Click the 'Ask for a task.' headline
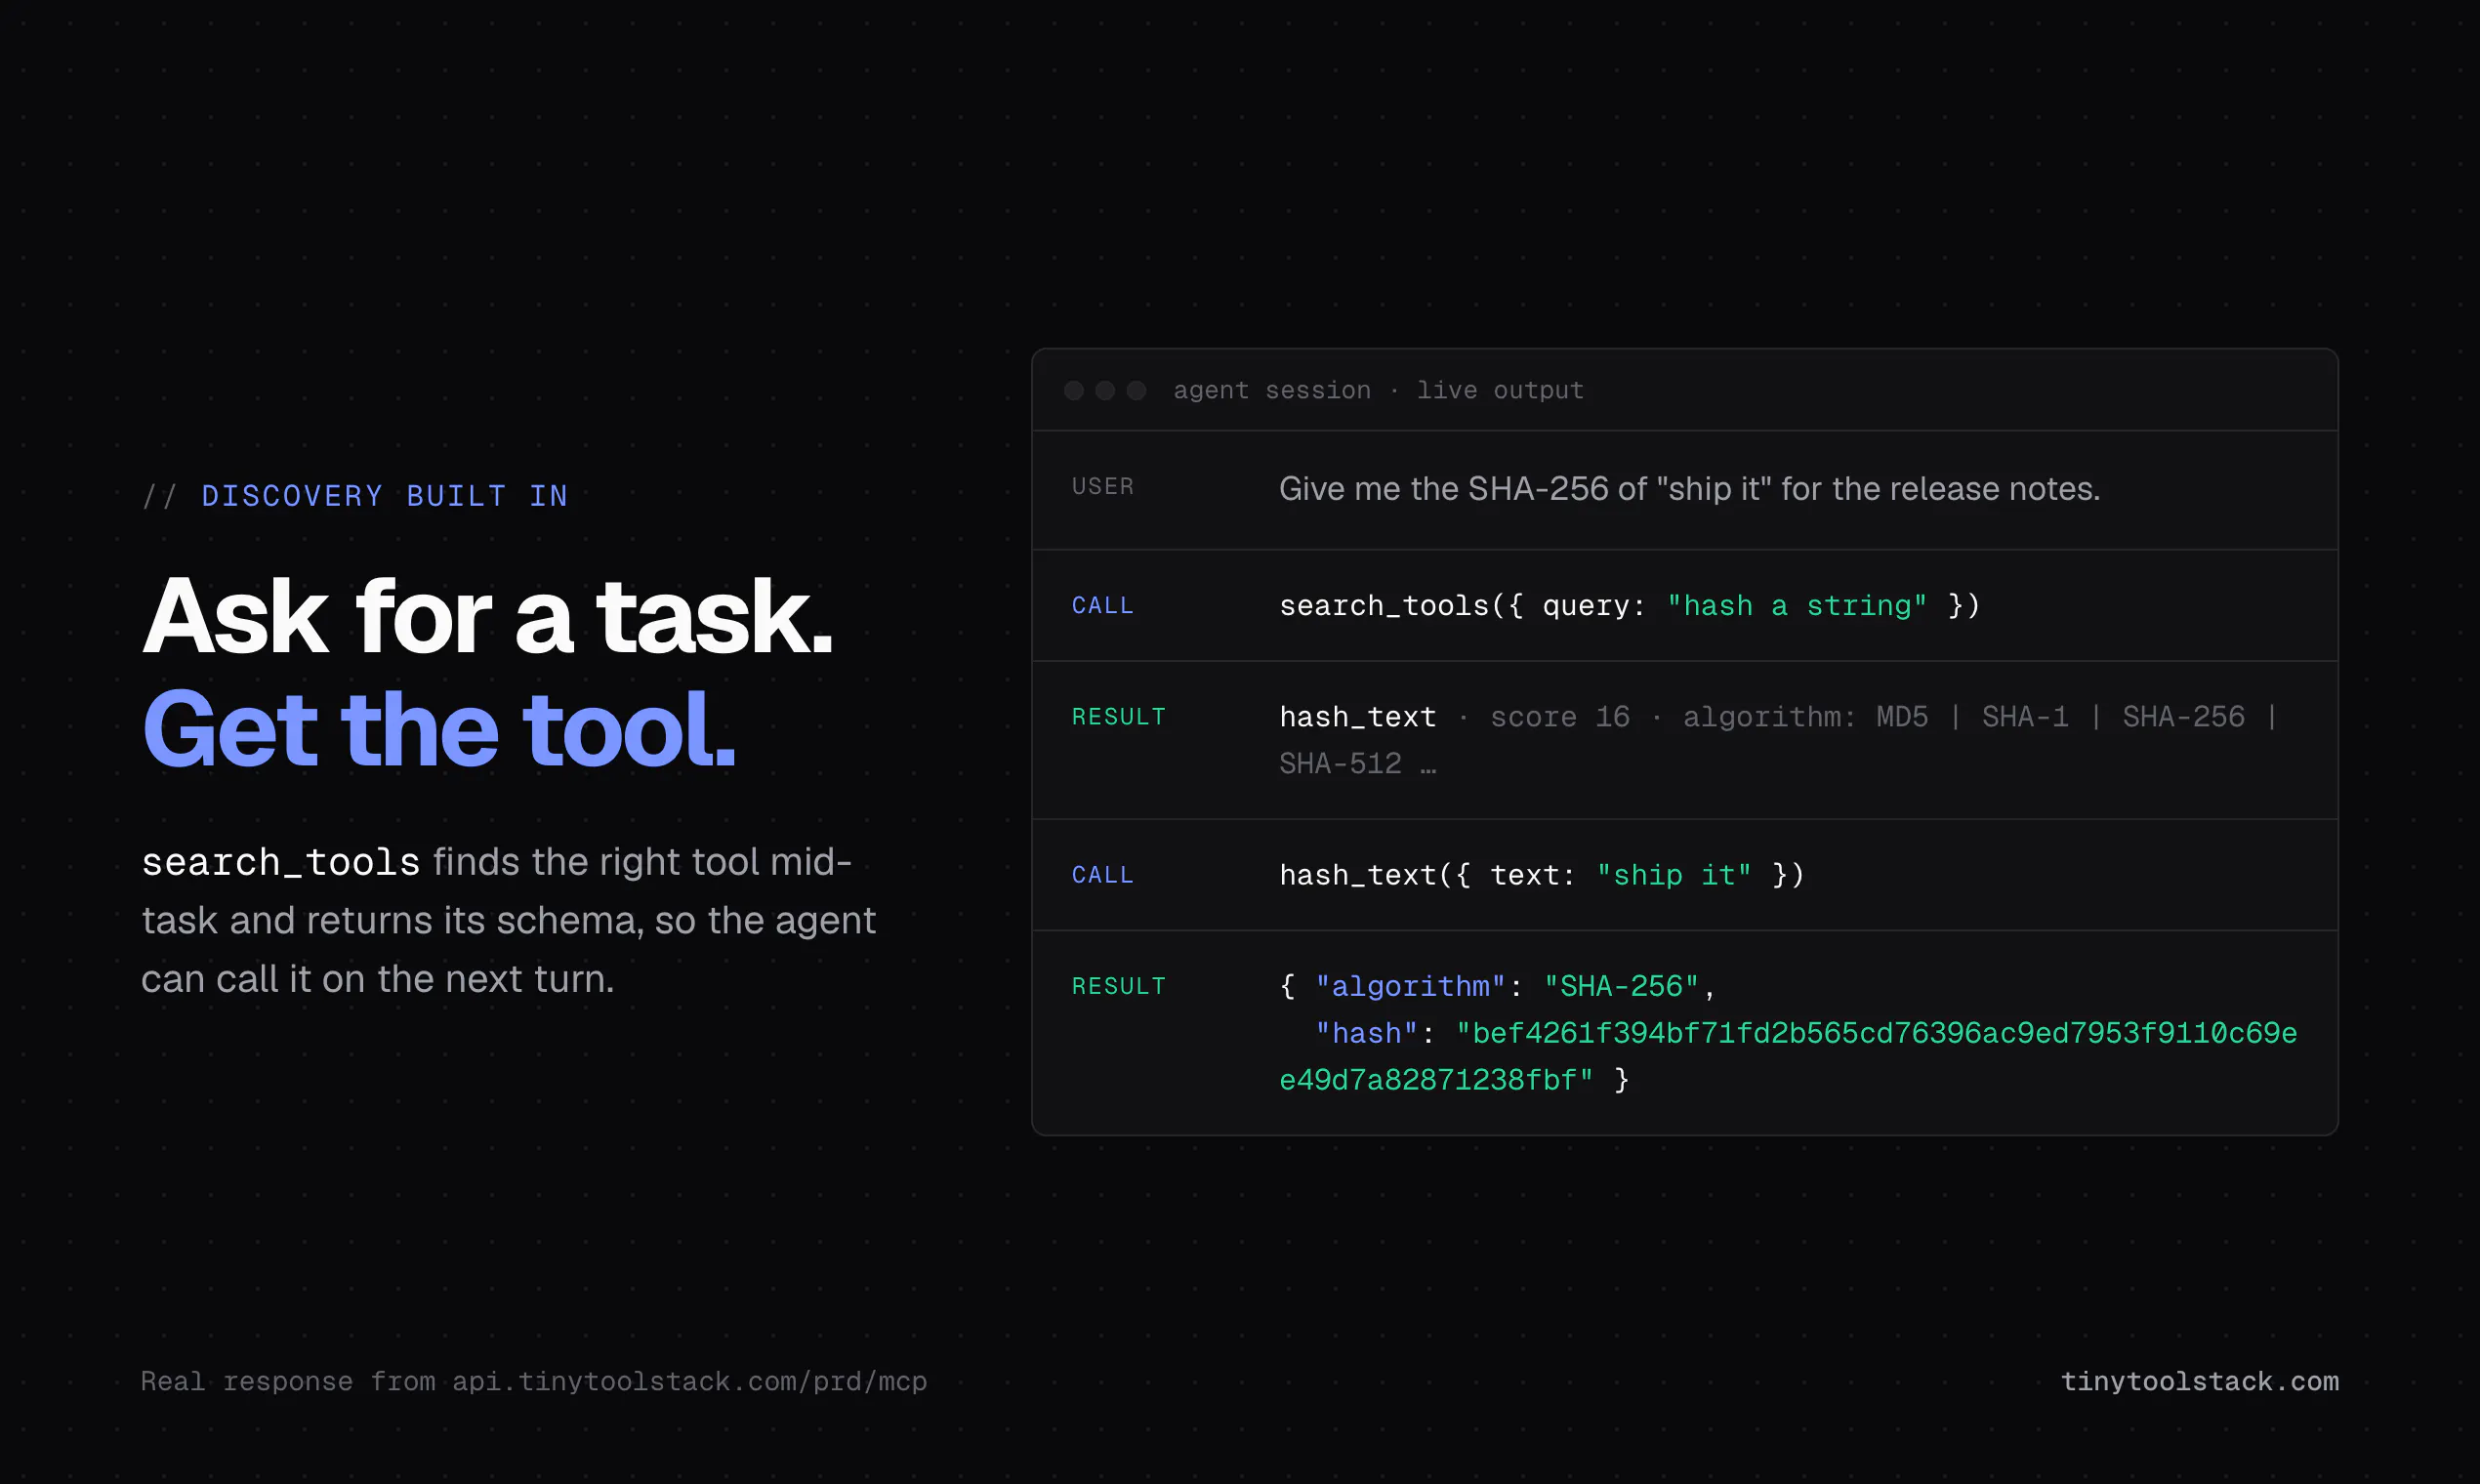 [487, 616]
